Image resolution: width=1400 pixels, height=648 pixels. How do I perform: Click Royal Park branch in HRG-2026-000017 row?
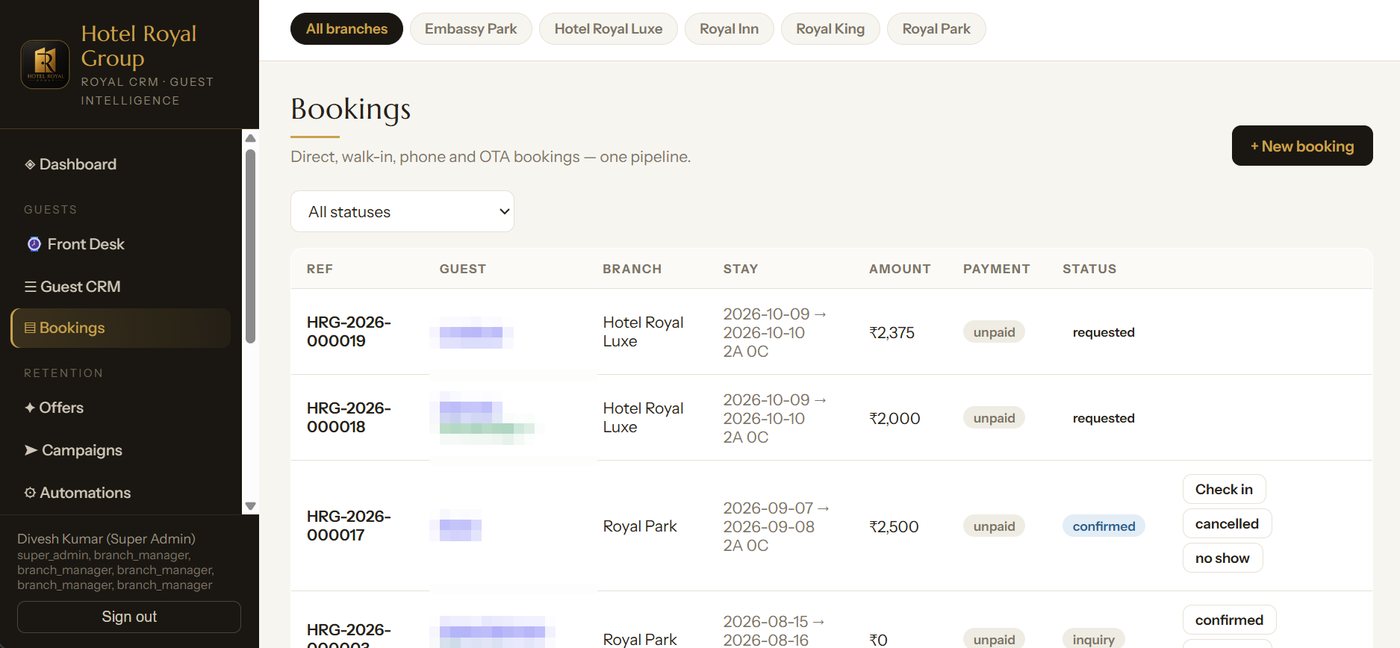coord(640,526)
